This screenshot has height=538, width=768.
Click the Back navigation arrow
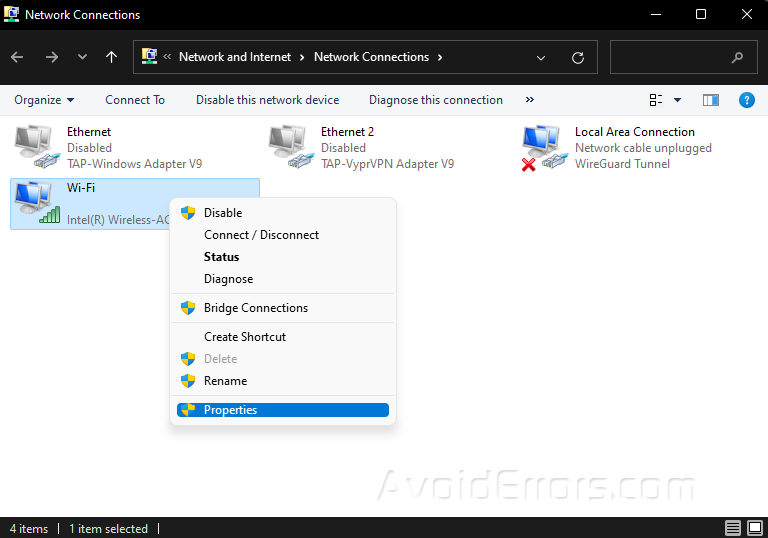[x=17, y=57]
